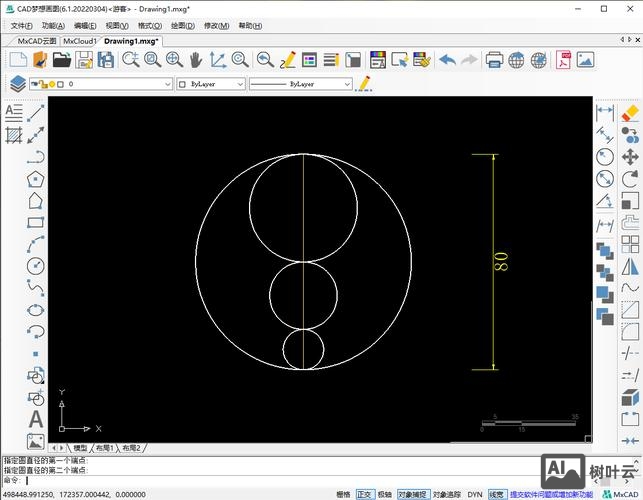Toggle 对象捕捉 object snap
Image resolution: width=643 pixels, height=500 pixels.
[412, 494]
